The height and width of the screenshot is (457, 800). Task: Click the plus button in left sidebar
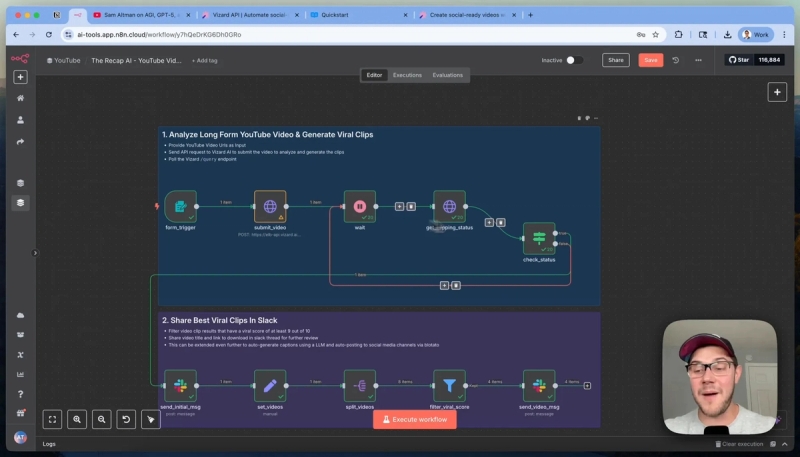[x=20, y=77]
